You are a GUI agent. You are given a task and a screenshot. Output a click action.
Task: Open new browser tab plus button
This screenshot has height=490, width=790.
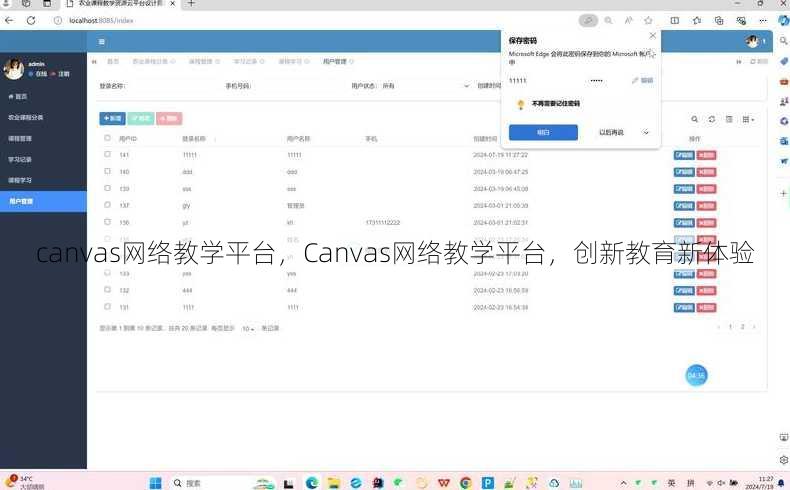[x=191, y=4]
